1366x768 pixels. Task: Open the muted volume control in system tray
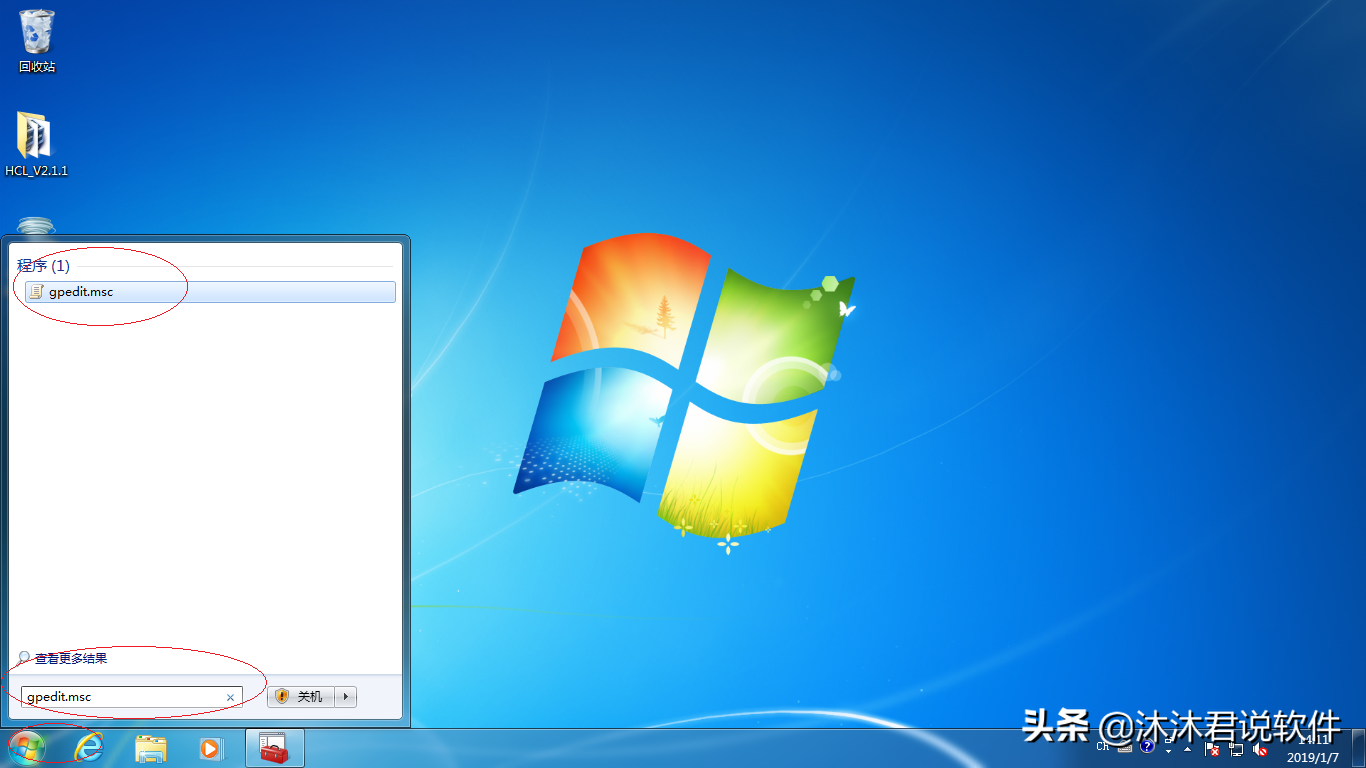pos(1260,748)
